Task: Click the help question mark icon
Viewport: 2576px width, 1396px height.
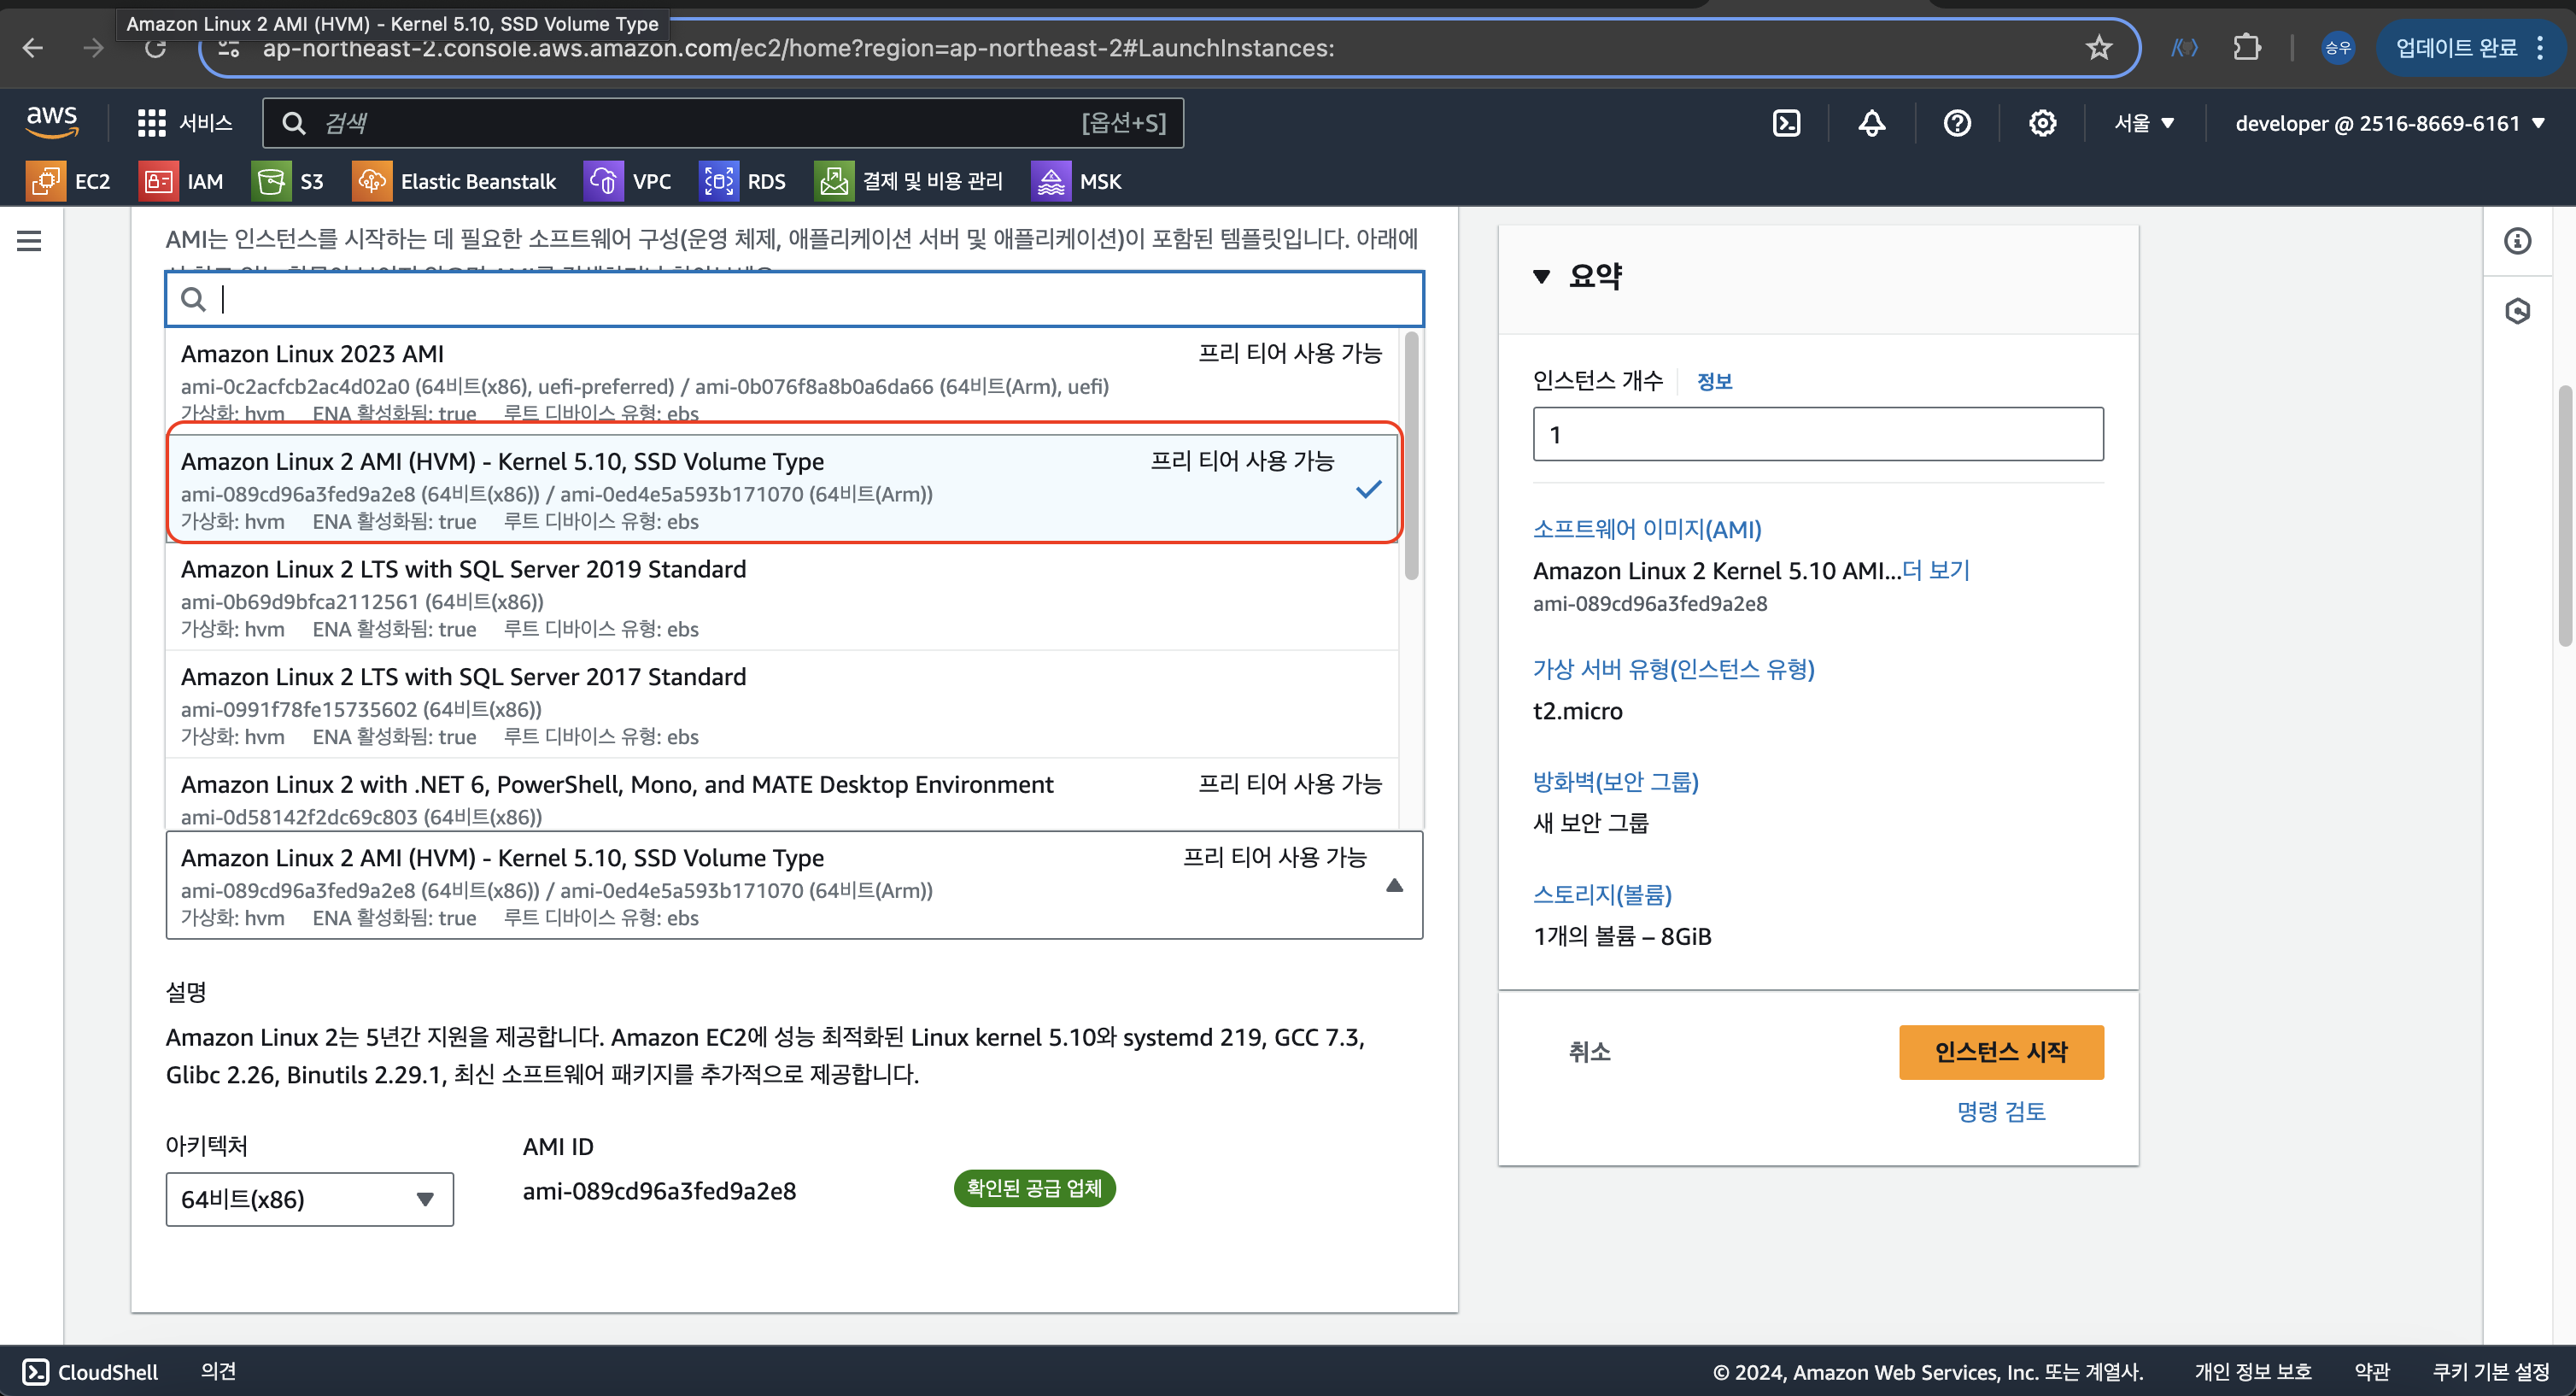Action: pyautogui.click(x=1956, y=123)
